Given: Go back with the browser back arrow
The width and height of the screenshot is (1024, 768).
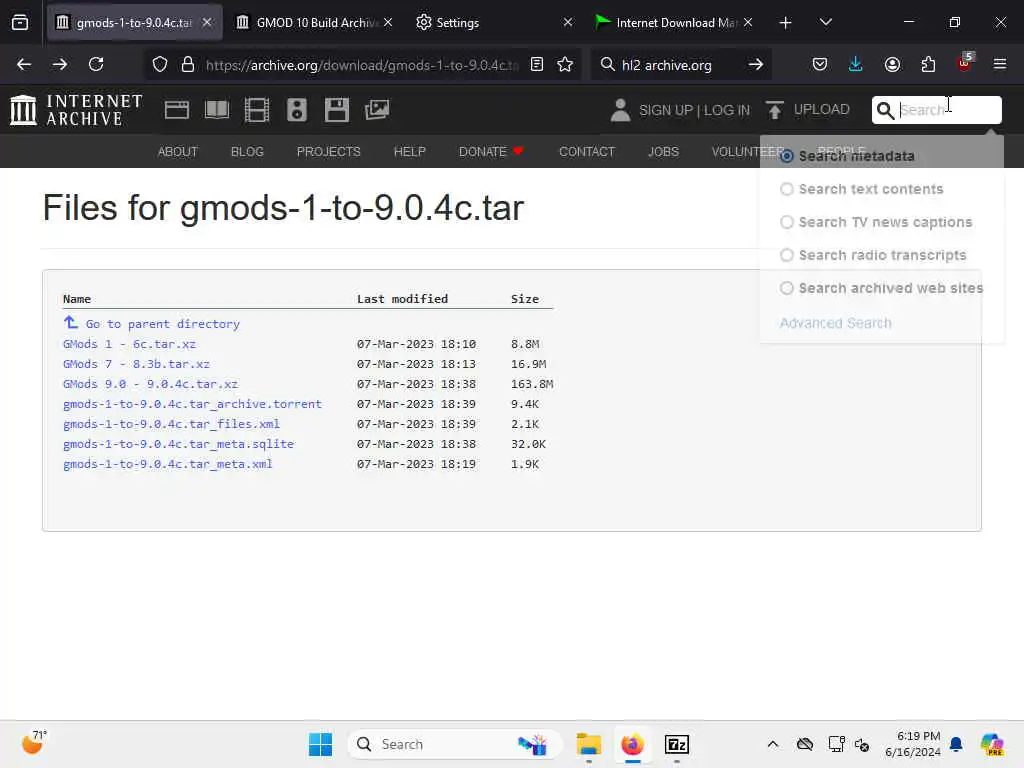Looking at the screenshot, I should (x=24, y=64).
